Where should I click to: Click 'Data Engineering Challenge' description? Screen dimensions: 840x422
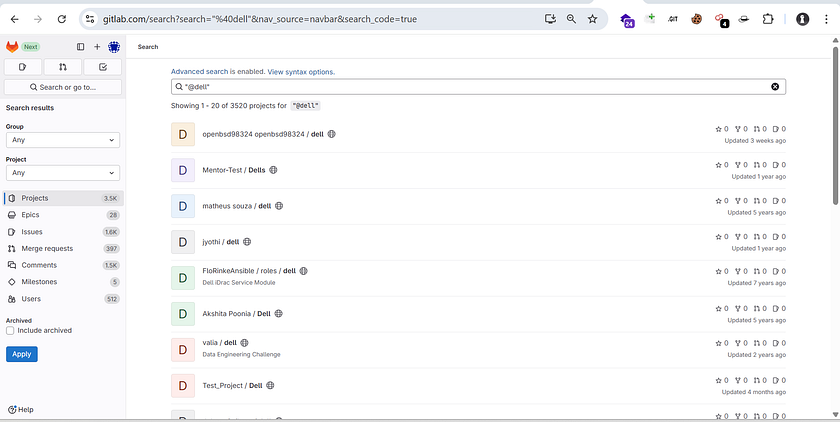tap(242, 354)
